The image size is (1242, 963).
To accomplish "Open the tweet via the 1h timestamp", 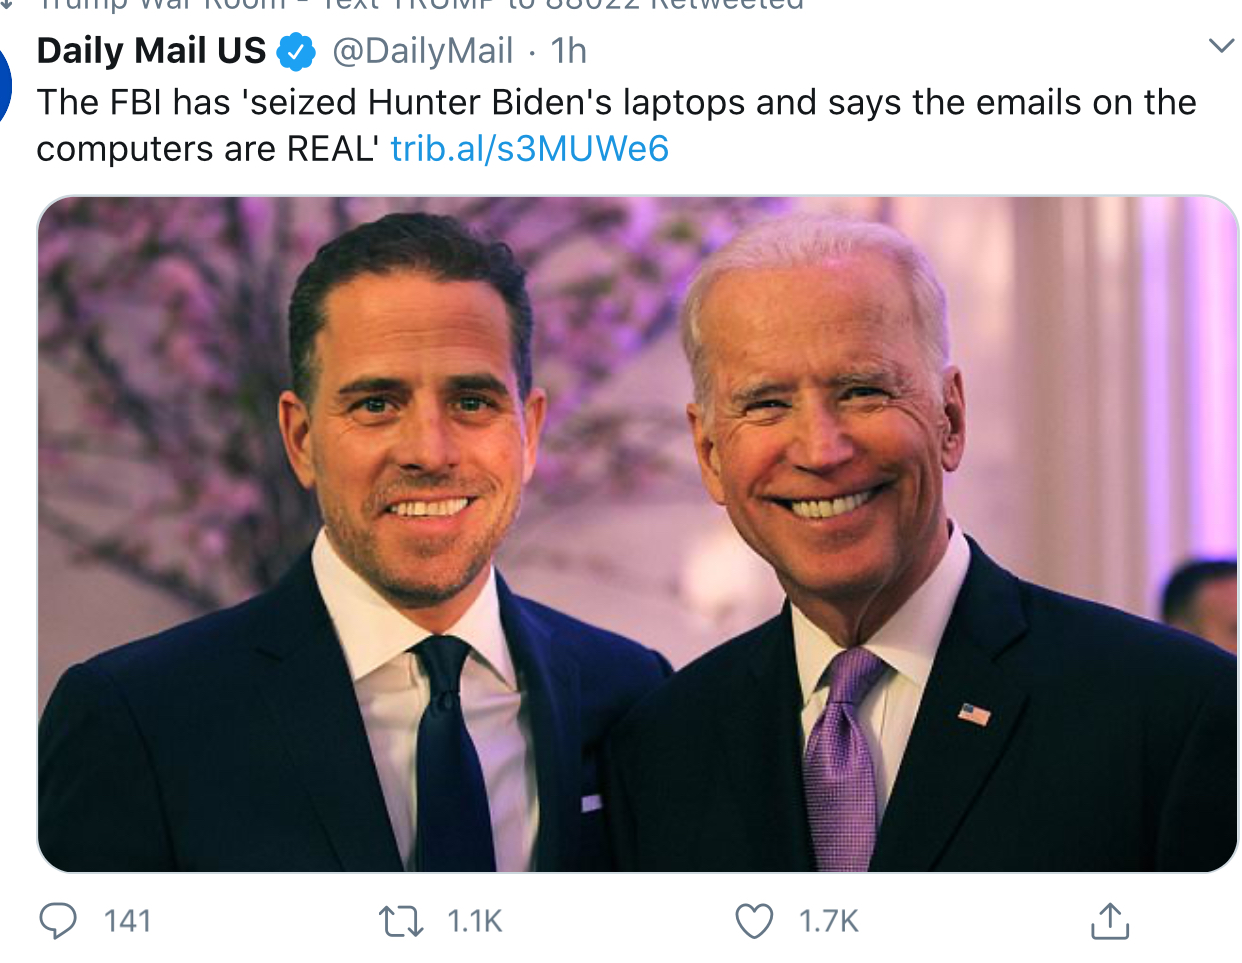I will [x=569, y=51].
